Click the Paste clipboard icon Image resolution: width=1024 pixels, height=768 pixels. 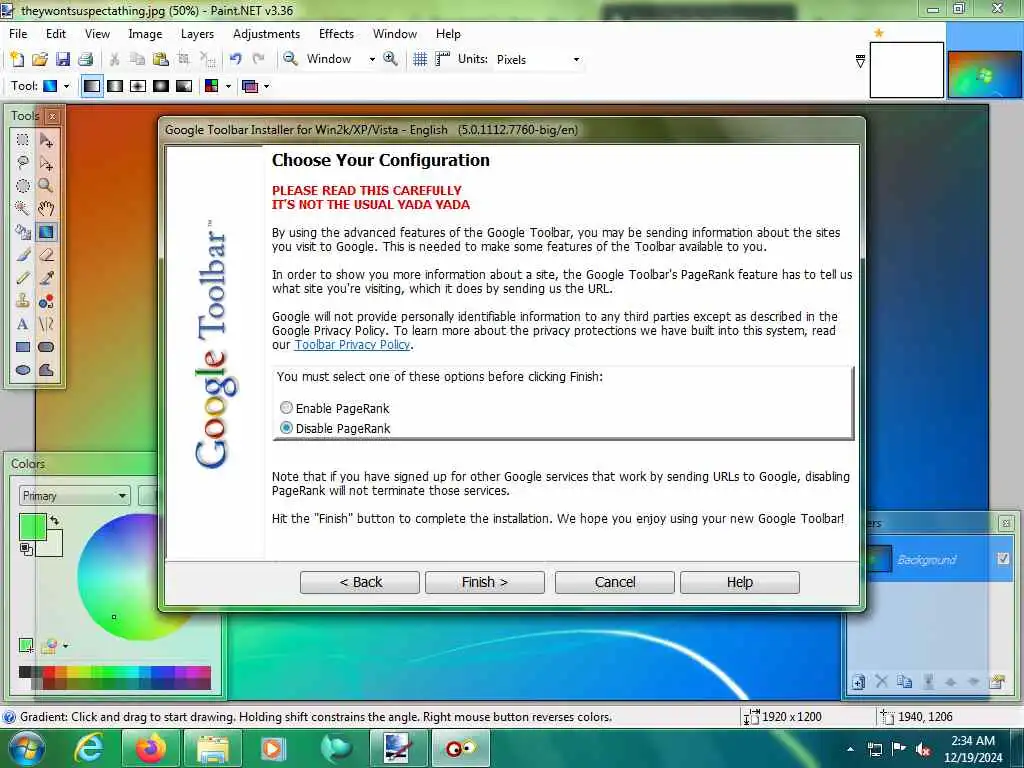point(161,59)
